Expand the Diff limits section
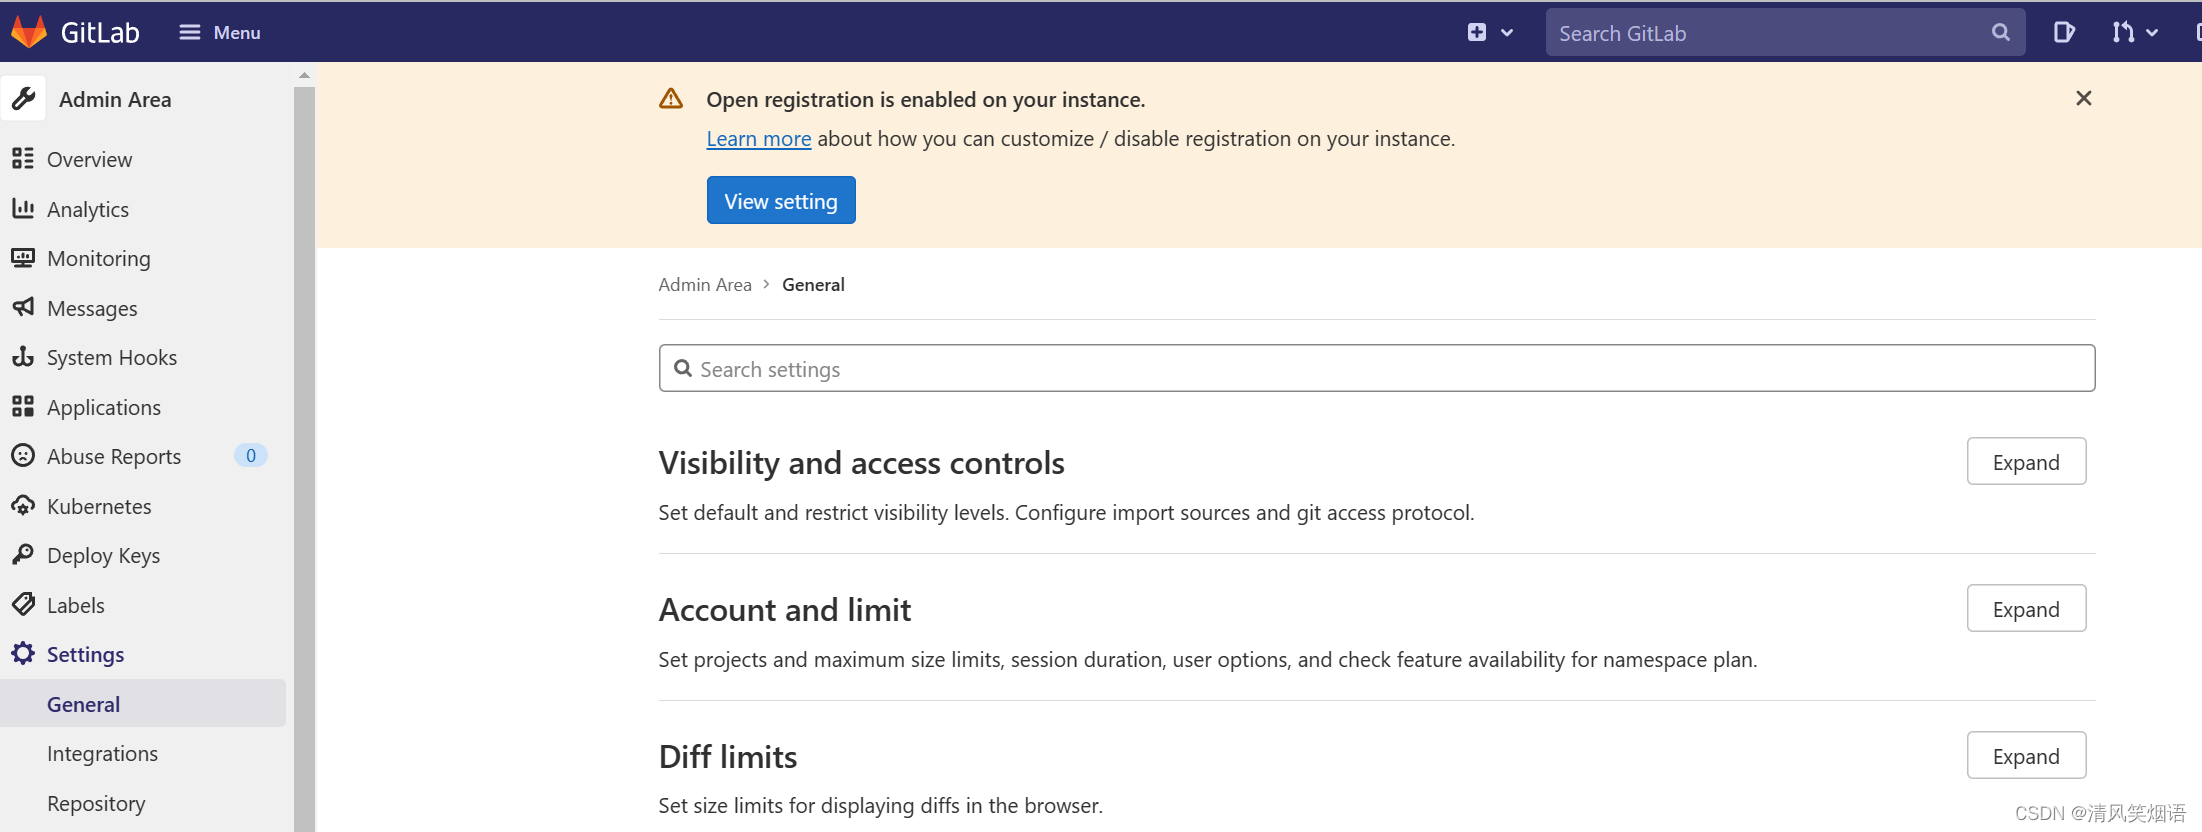Viewport: 2202px width, 832px height. click(2026, 755)
